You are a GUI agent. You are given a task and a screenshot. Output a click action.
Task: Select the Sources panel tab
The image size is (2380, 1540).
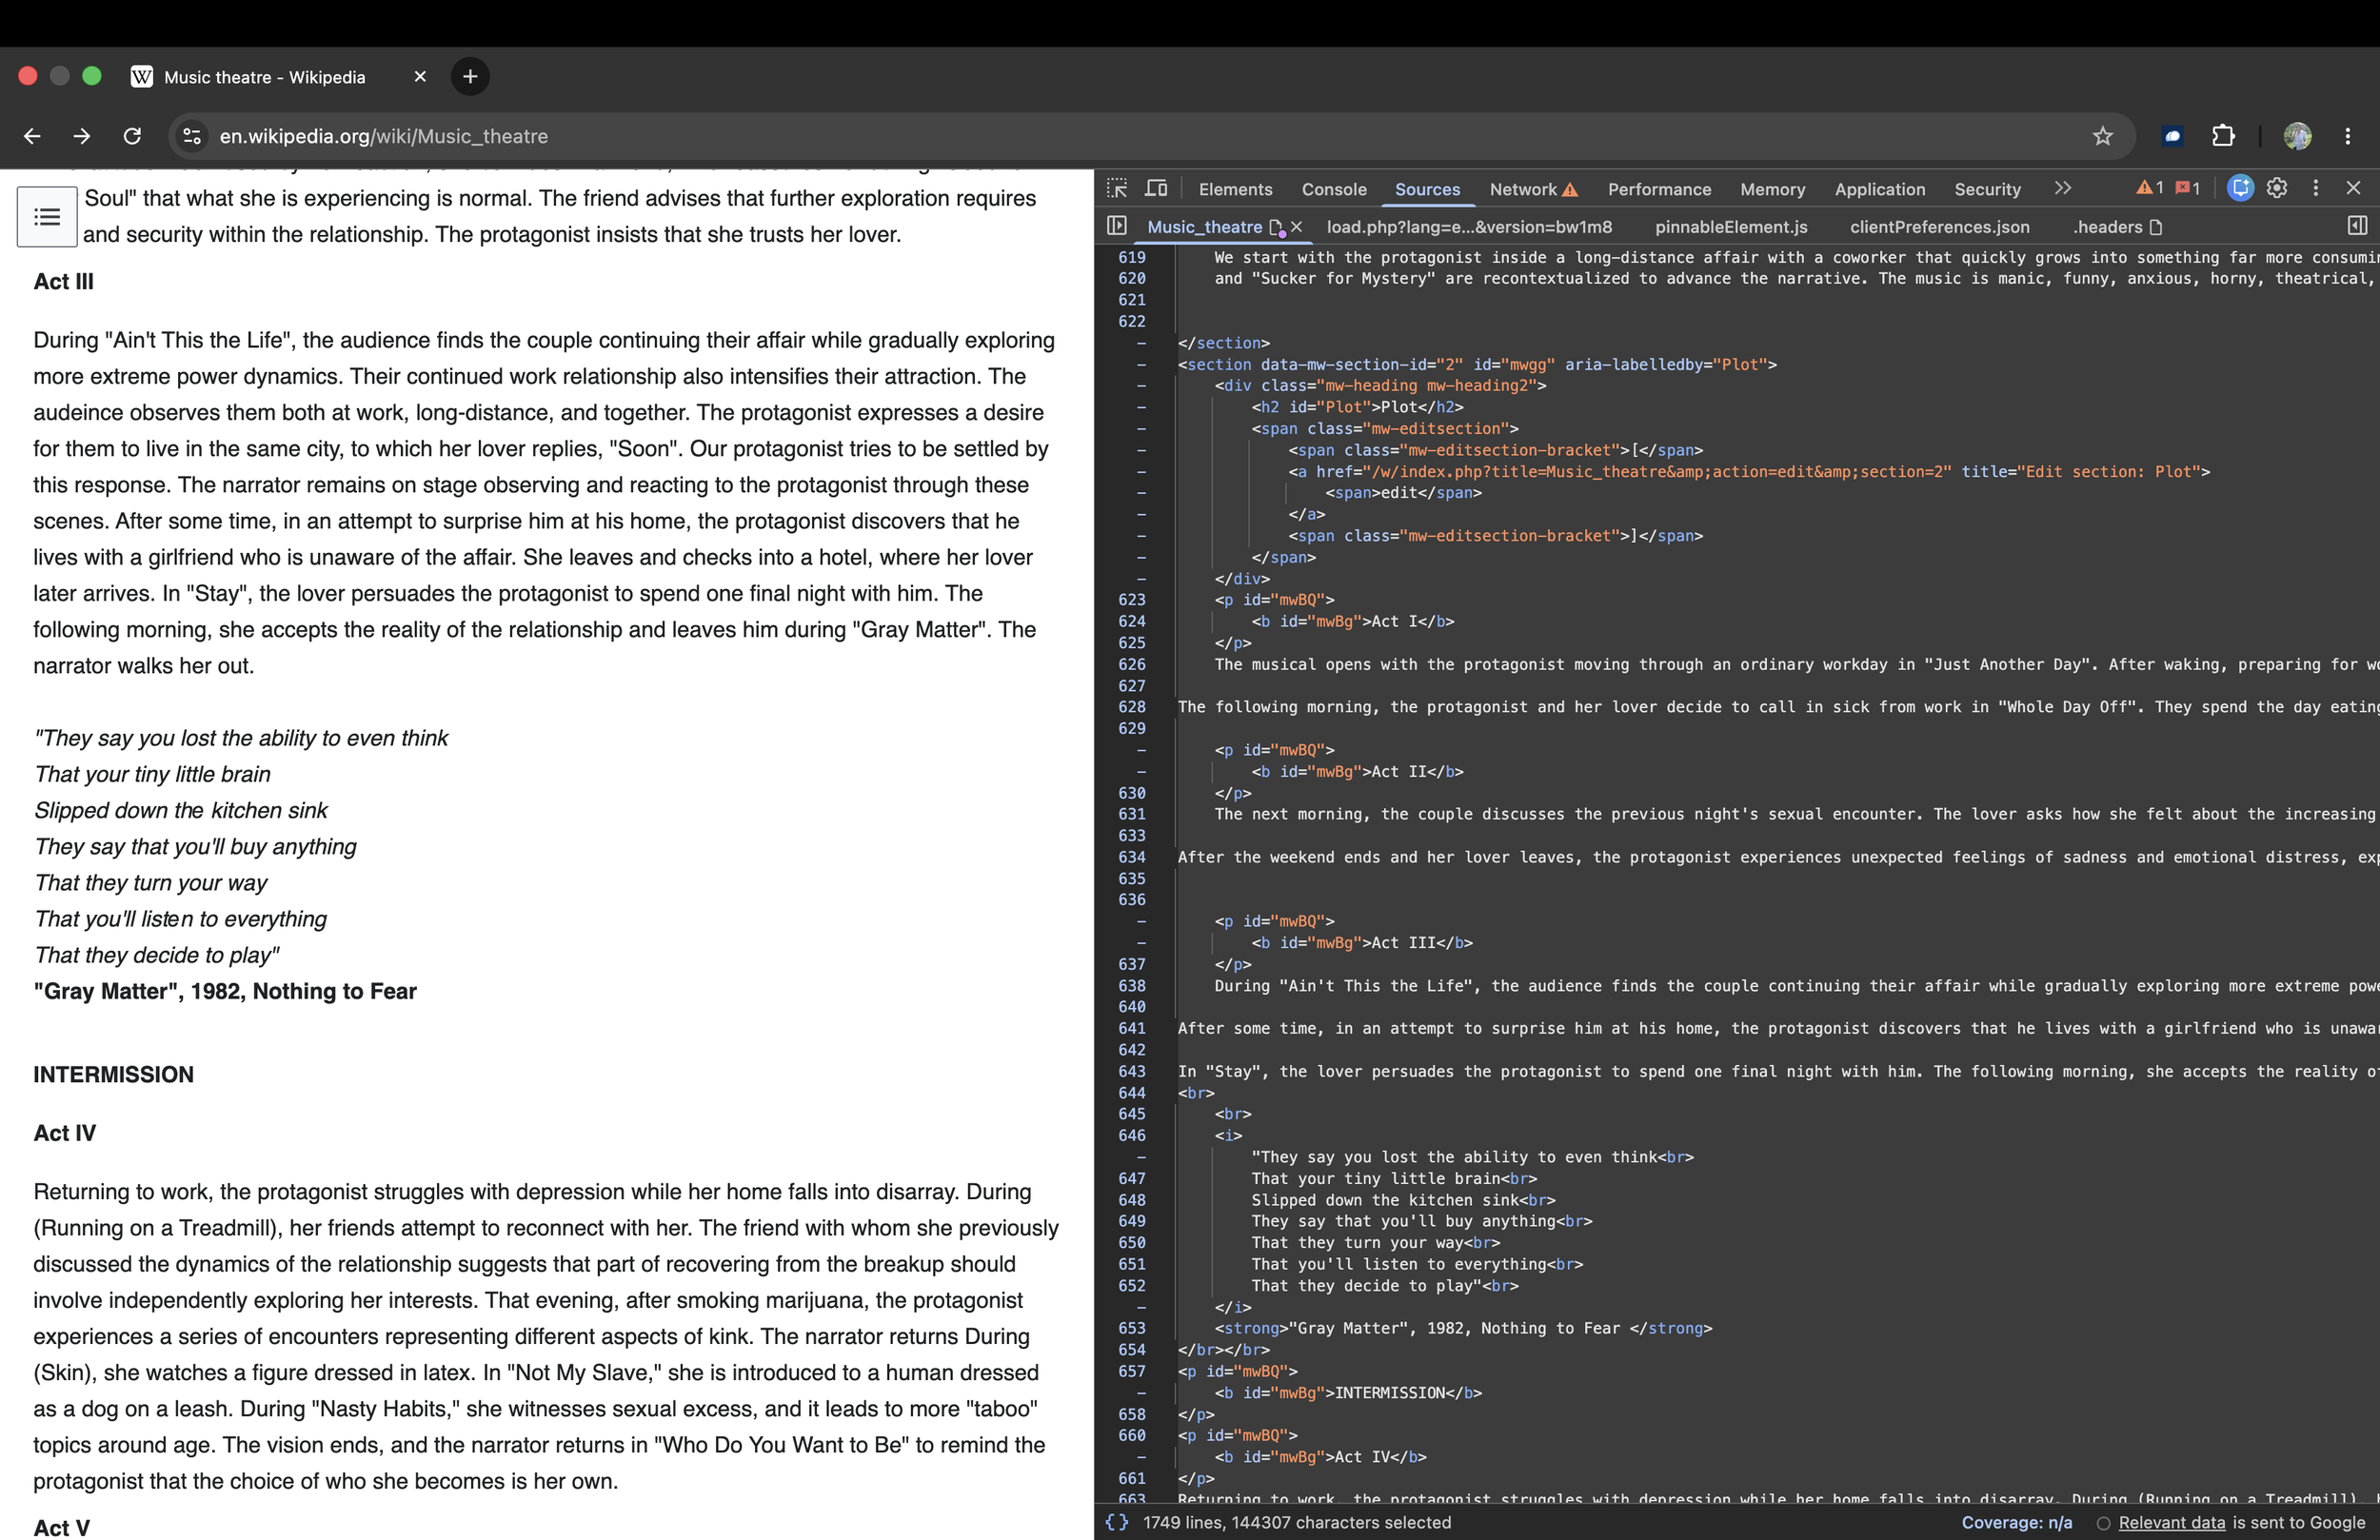coord(1427,189)
